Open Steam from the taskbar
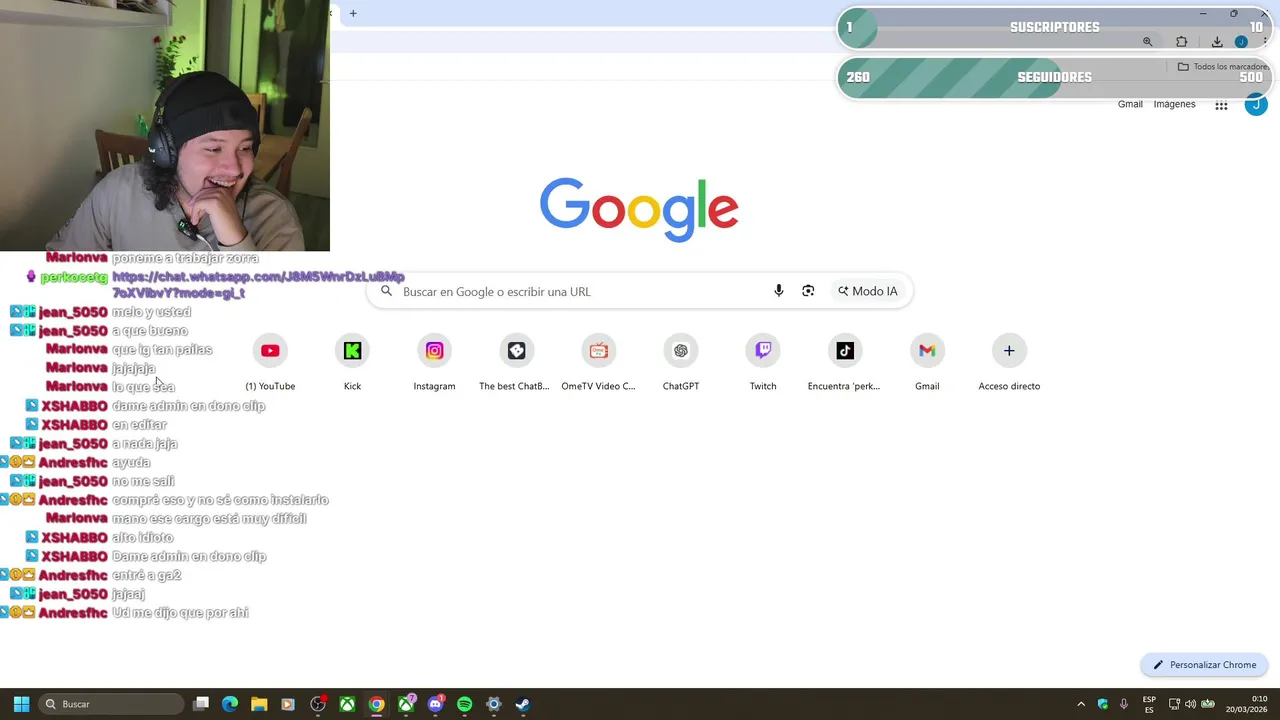 pyautogui.click(x=522, y=704)
